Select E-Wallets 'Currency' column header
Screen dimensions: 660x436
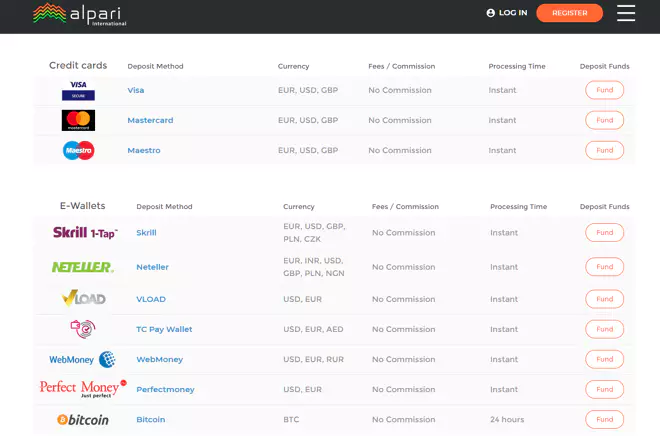(x=299, y=207)
